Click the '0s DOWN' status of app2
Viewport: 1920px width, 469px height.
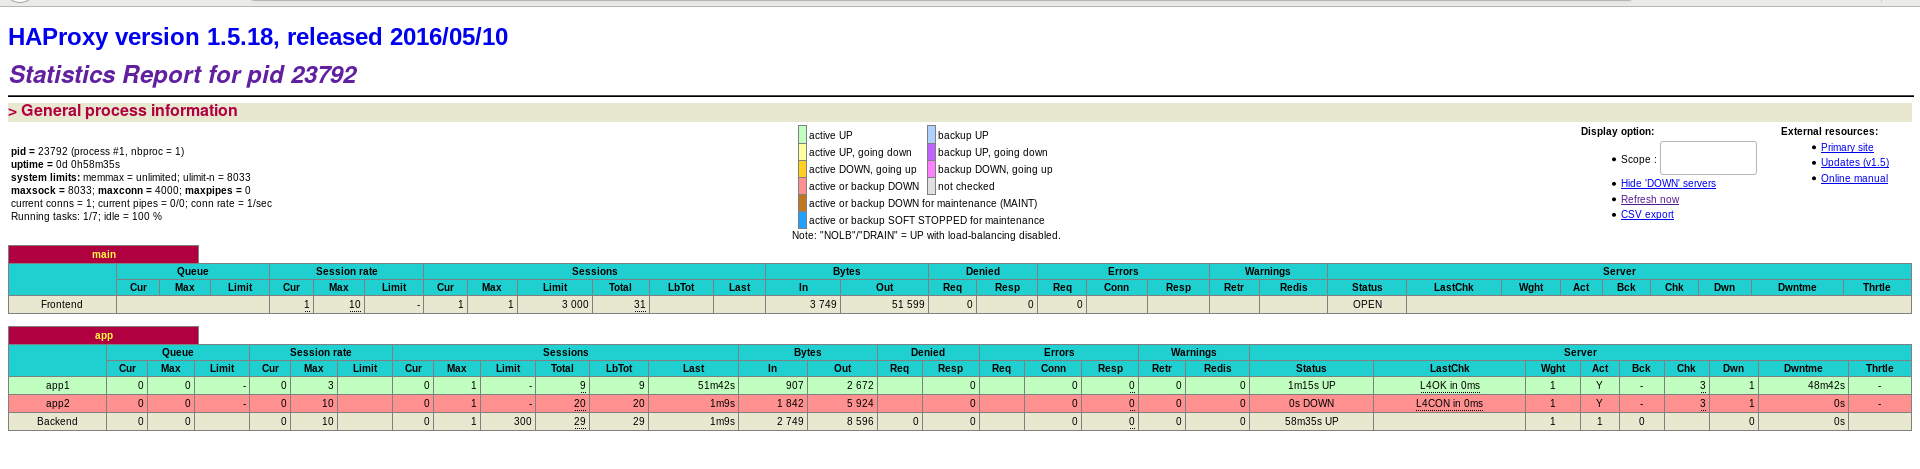tap(1311, 403)
